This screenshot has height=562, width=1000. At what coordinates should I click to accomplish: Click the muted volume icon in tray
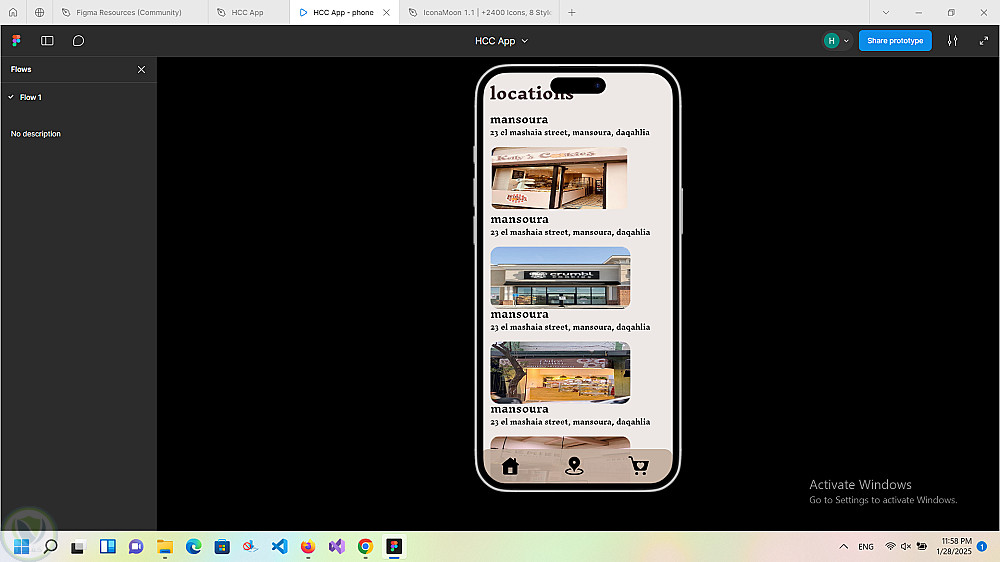(906, 547)
